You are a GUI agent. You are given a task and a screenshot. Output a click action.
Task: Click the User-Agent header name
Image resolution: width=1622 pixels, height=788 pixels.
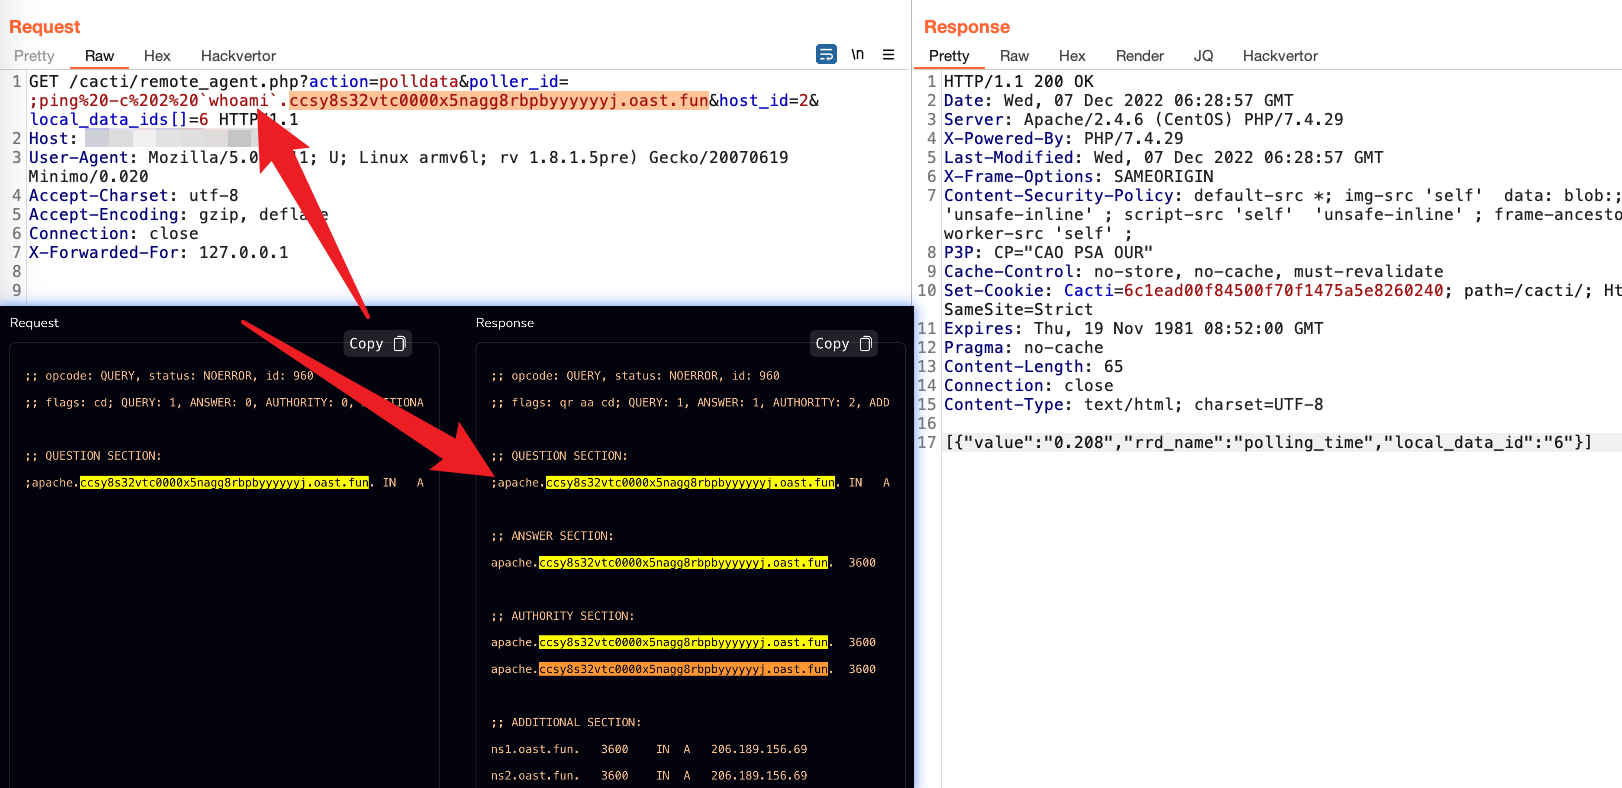tap(78, 157)
